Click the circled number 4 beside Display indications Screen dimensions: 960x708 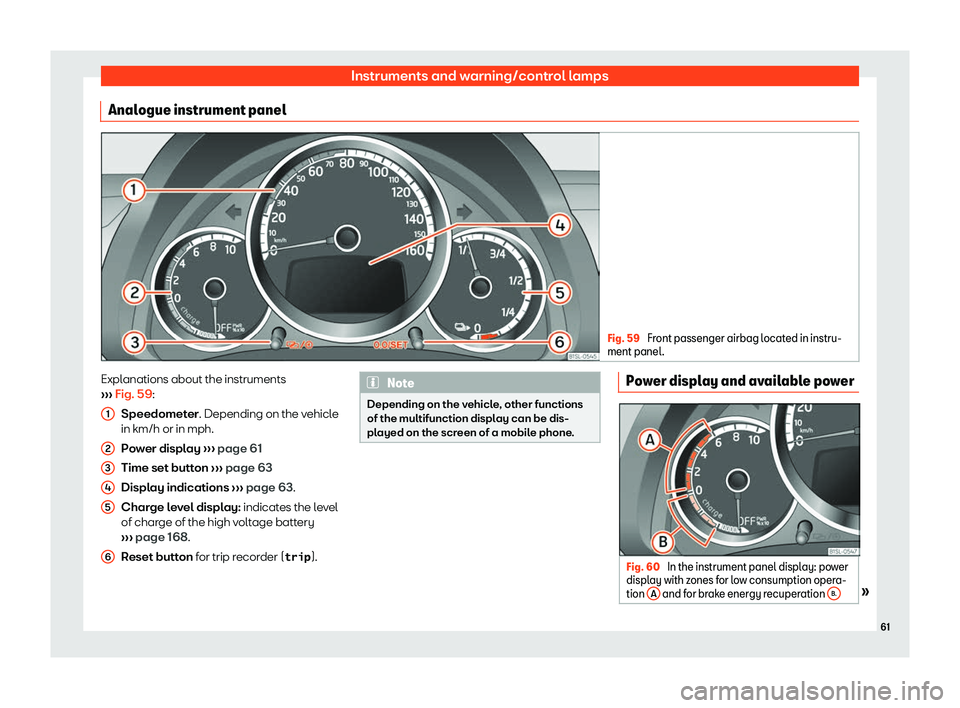click(x=108, y=488)
